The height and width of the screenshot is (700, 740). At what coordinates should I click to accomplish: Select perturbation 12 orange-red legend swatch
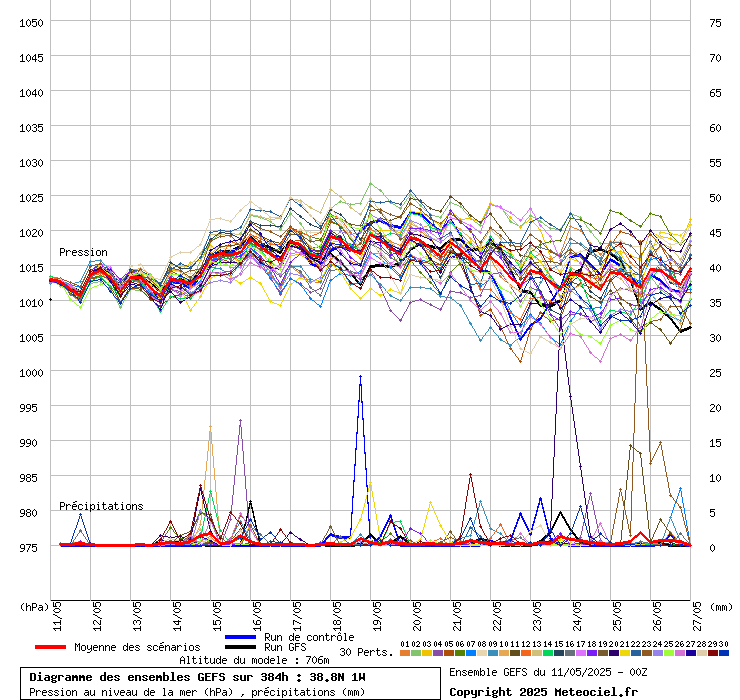coord(526,653)
